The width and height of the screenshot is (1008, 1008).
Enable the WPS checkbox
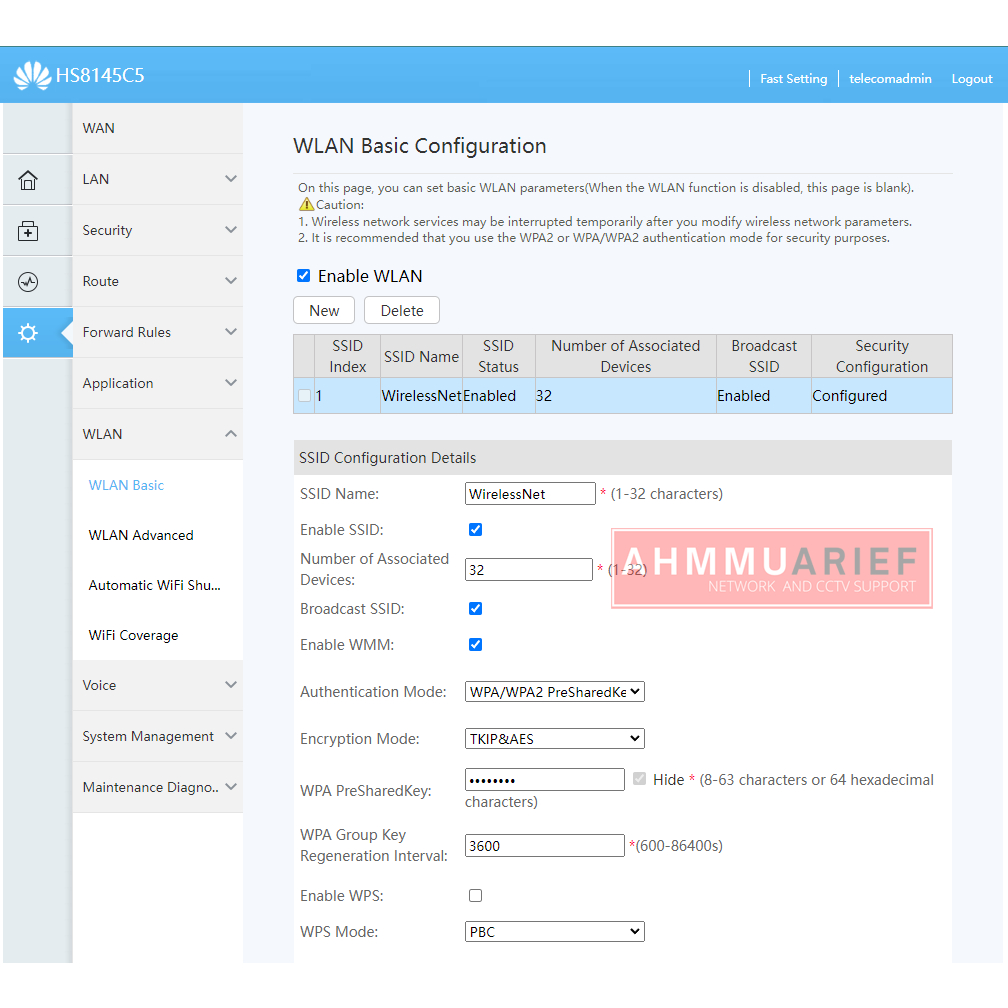[475, 896]
